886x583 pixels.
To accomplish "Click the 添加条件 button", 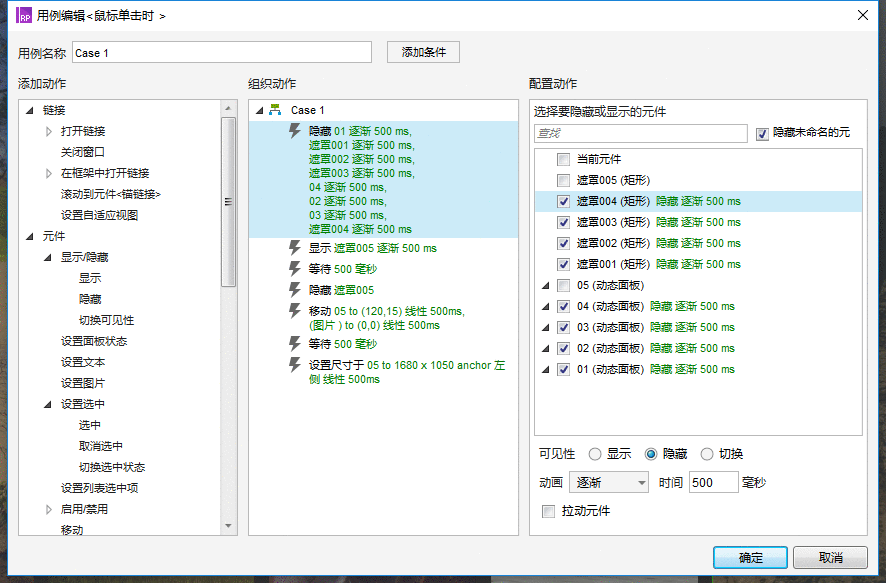I will coord(423,52).
